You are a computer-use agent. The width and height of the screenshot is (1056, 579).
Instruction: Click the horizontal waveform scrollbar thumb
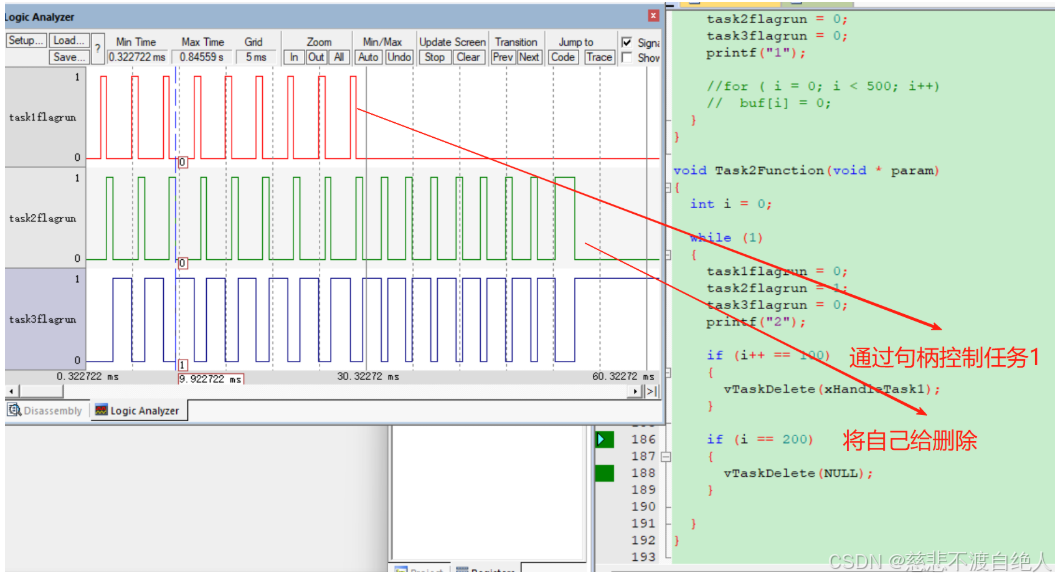coord(41,391)
